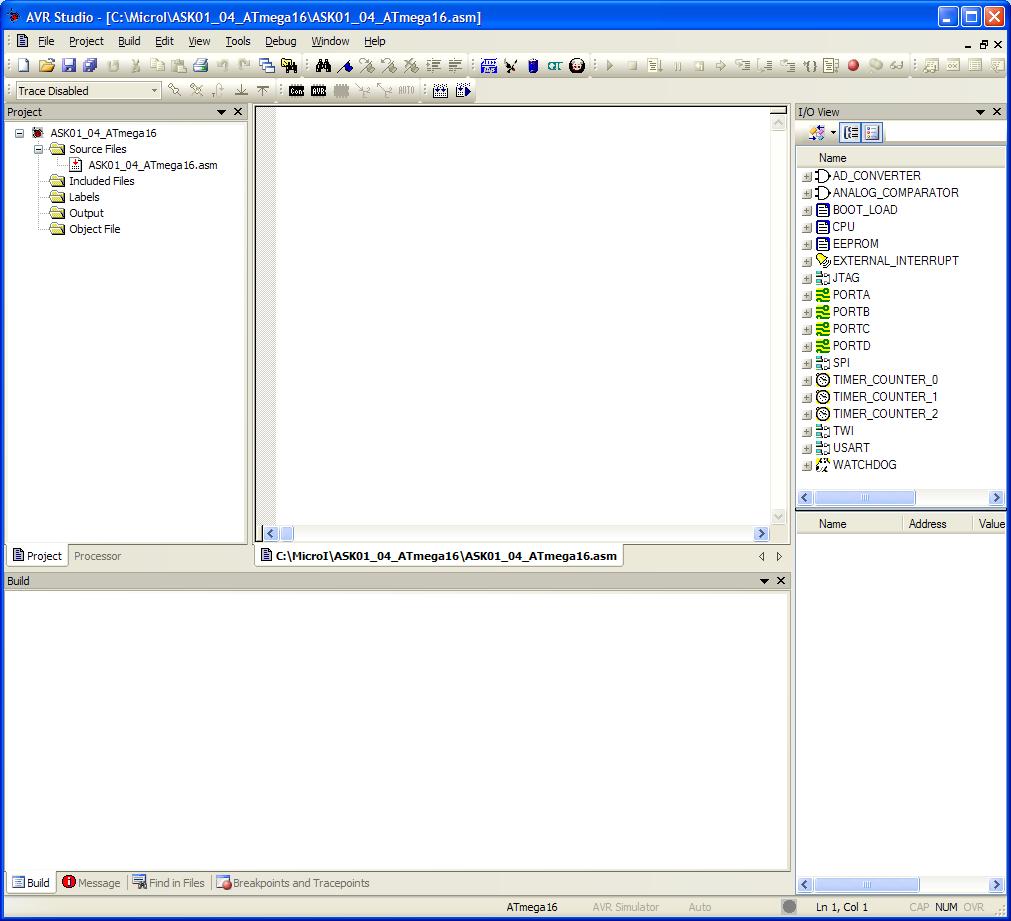Click the editor's right scroll arrow
Image resolution: width=1011 pixels, height=921 pixels.
[761, 533]
